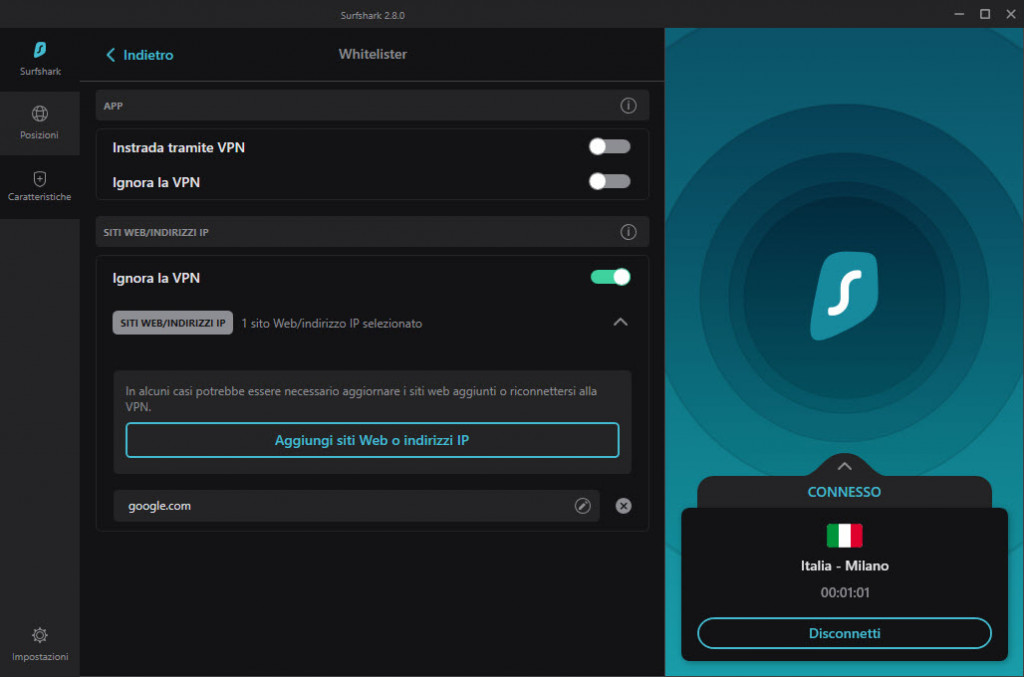
Task: Collapse the selected websites list chevron
Action: [x=620, y=322]
